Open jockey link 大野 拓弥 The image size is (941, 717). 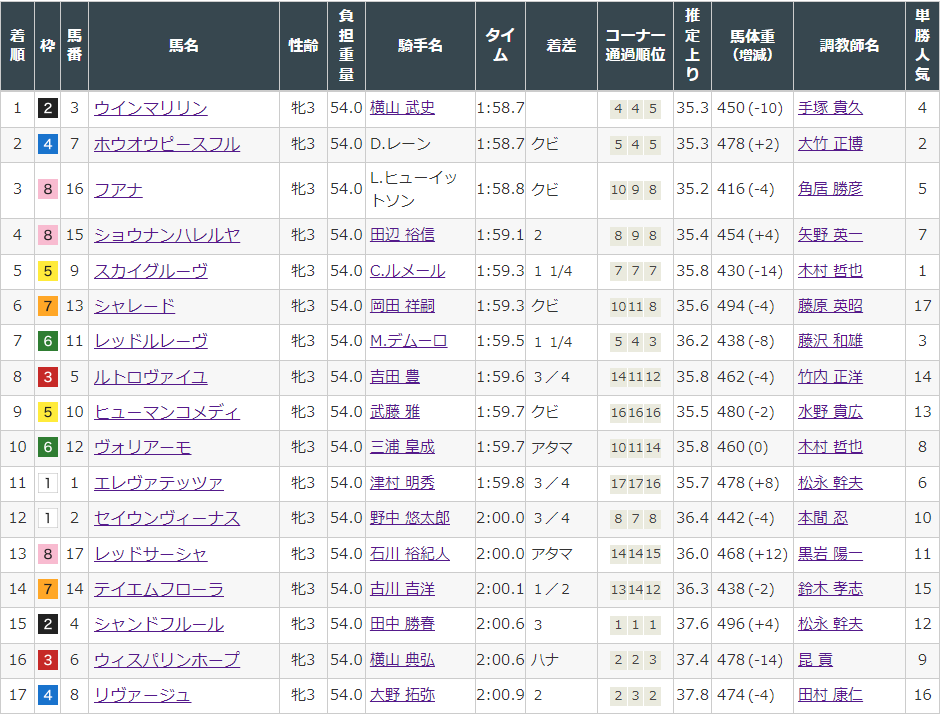pyautogui.click(x=402, y=695)
